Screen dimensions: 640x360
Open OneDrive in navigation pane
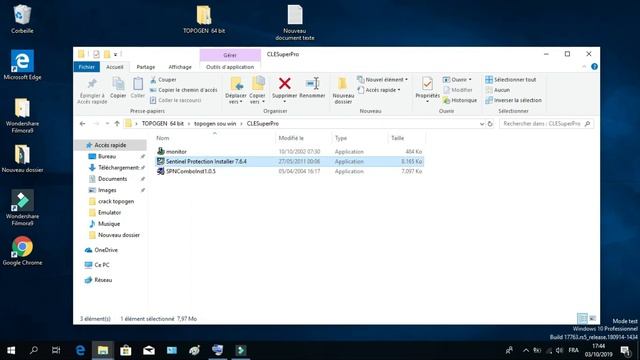point(106,250)
